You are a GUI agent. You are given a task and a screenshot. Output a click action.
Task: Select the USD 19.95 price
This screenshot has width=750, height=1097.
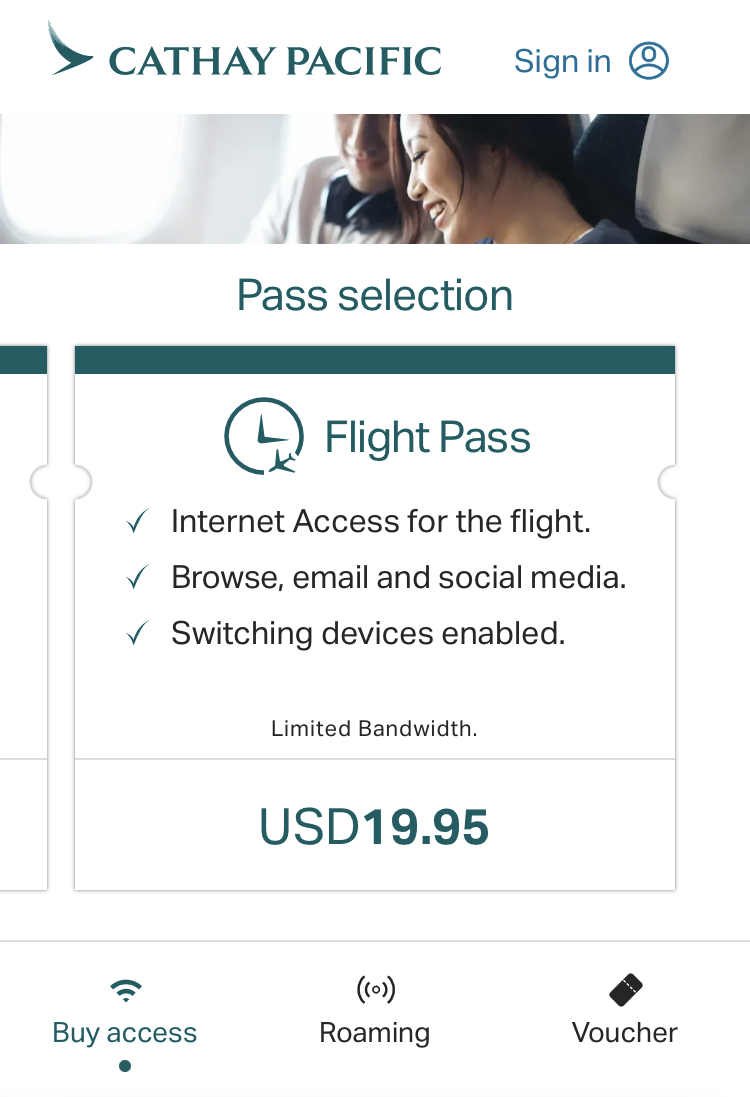click(374, 827)
